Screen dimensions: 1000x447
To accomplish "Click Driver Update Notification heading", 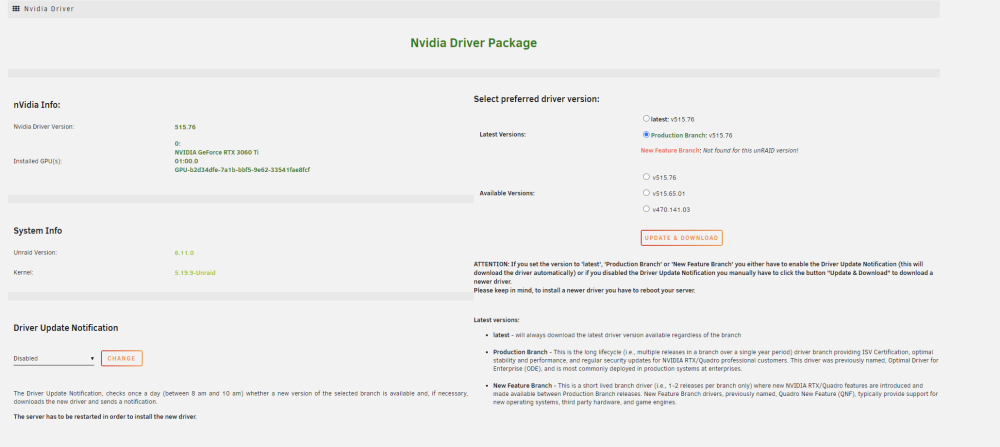I will (66, 328).
